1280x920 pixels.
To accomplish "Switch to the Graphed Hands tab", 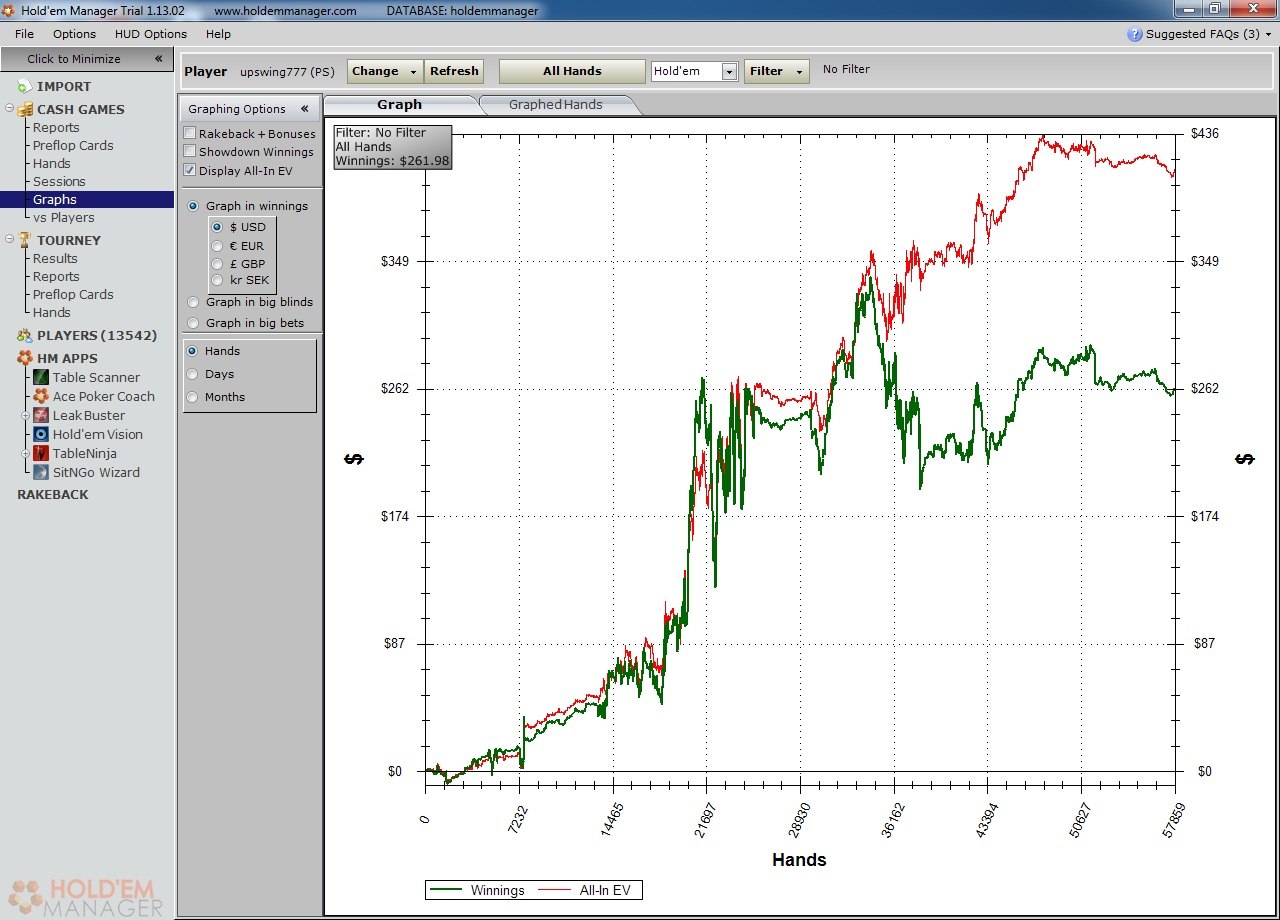I will 555,105.
